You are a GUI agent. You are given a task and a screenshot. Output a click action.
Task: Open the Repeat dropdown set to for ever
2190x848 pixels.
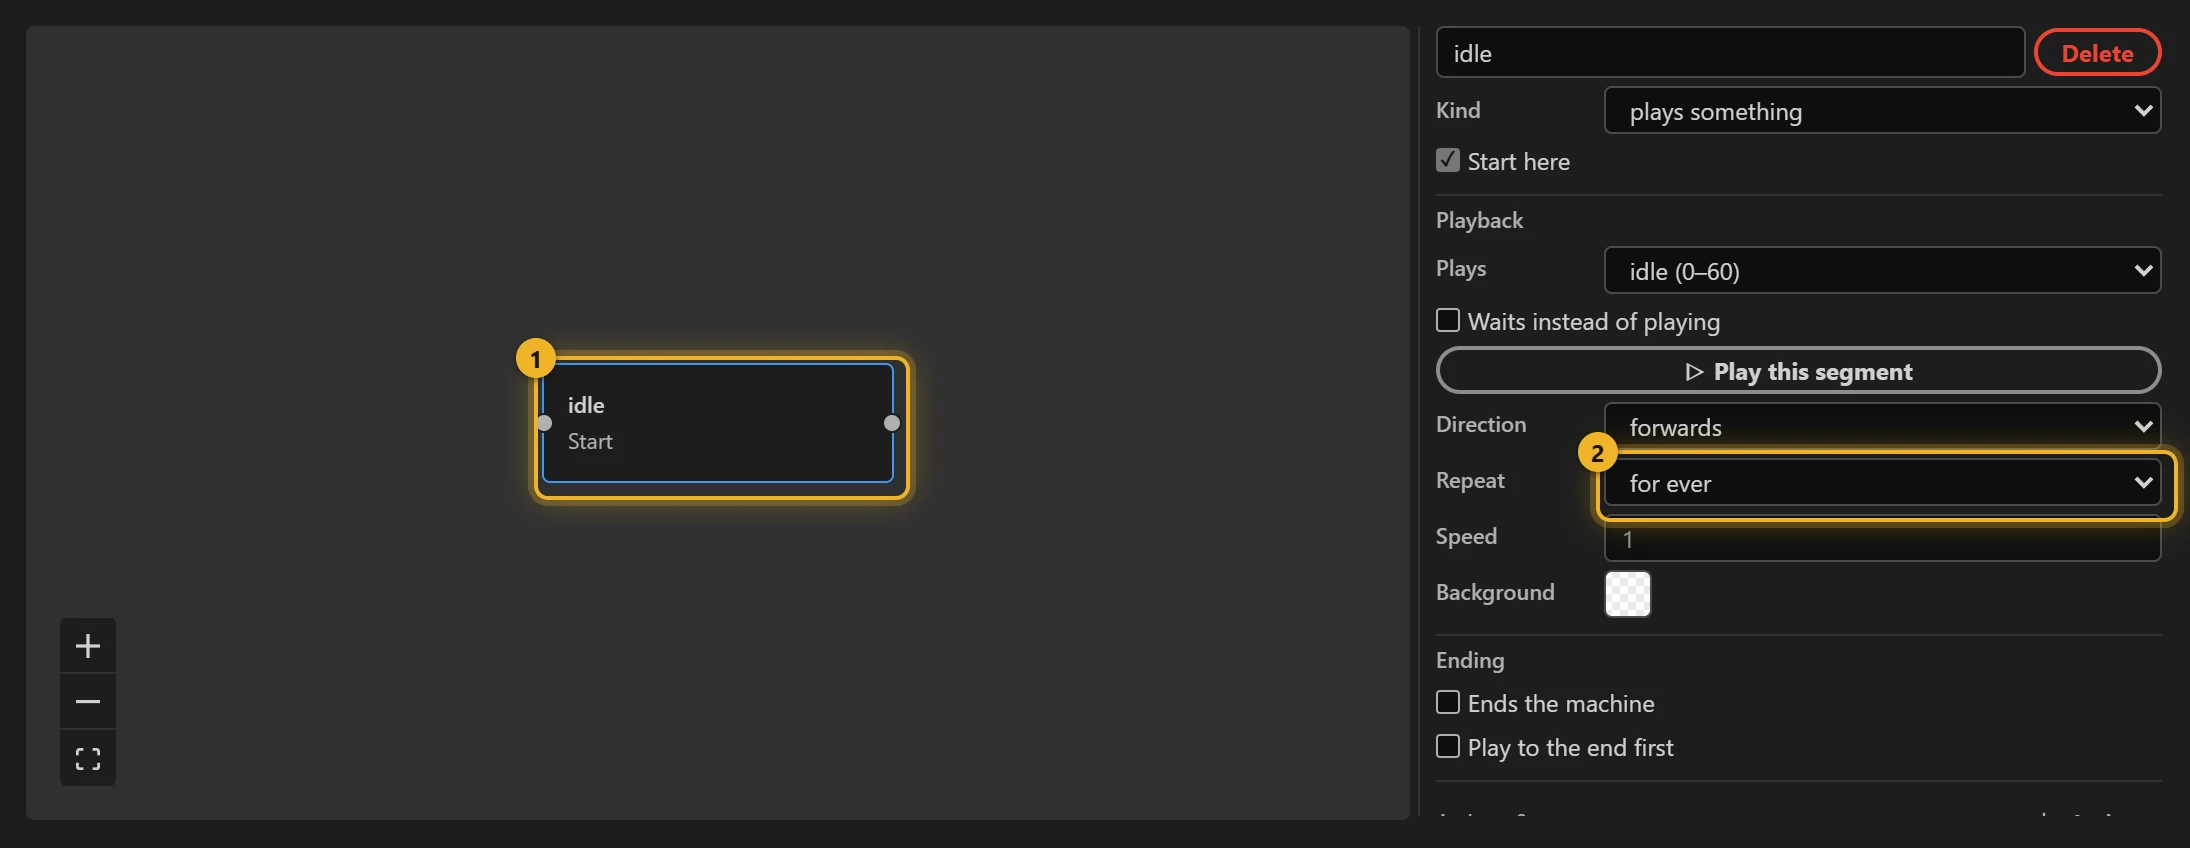(1882, 483)
